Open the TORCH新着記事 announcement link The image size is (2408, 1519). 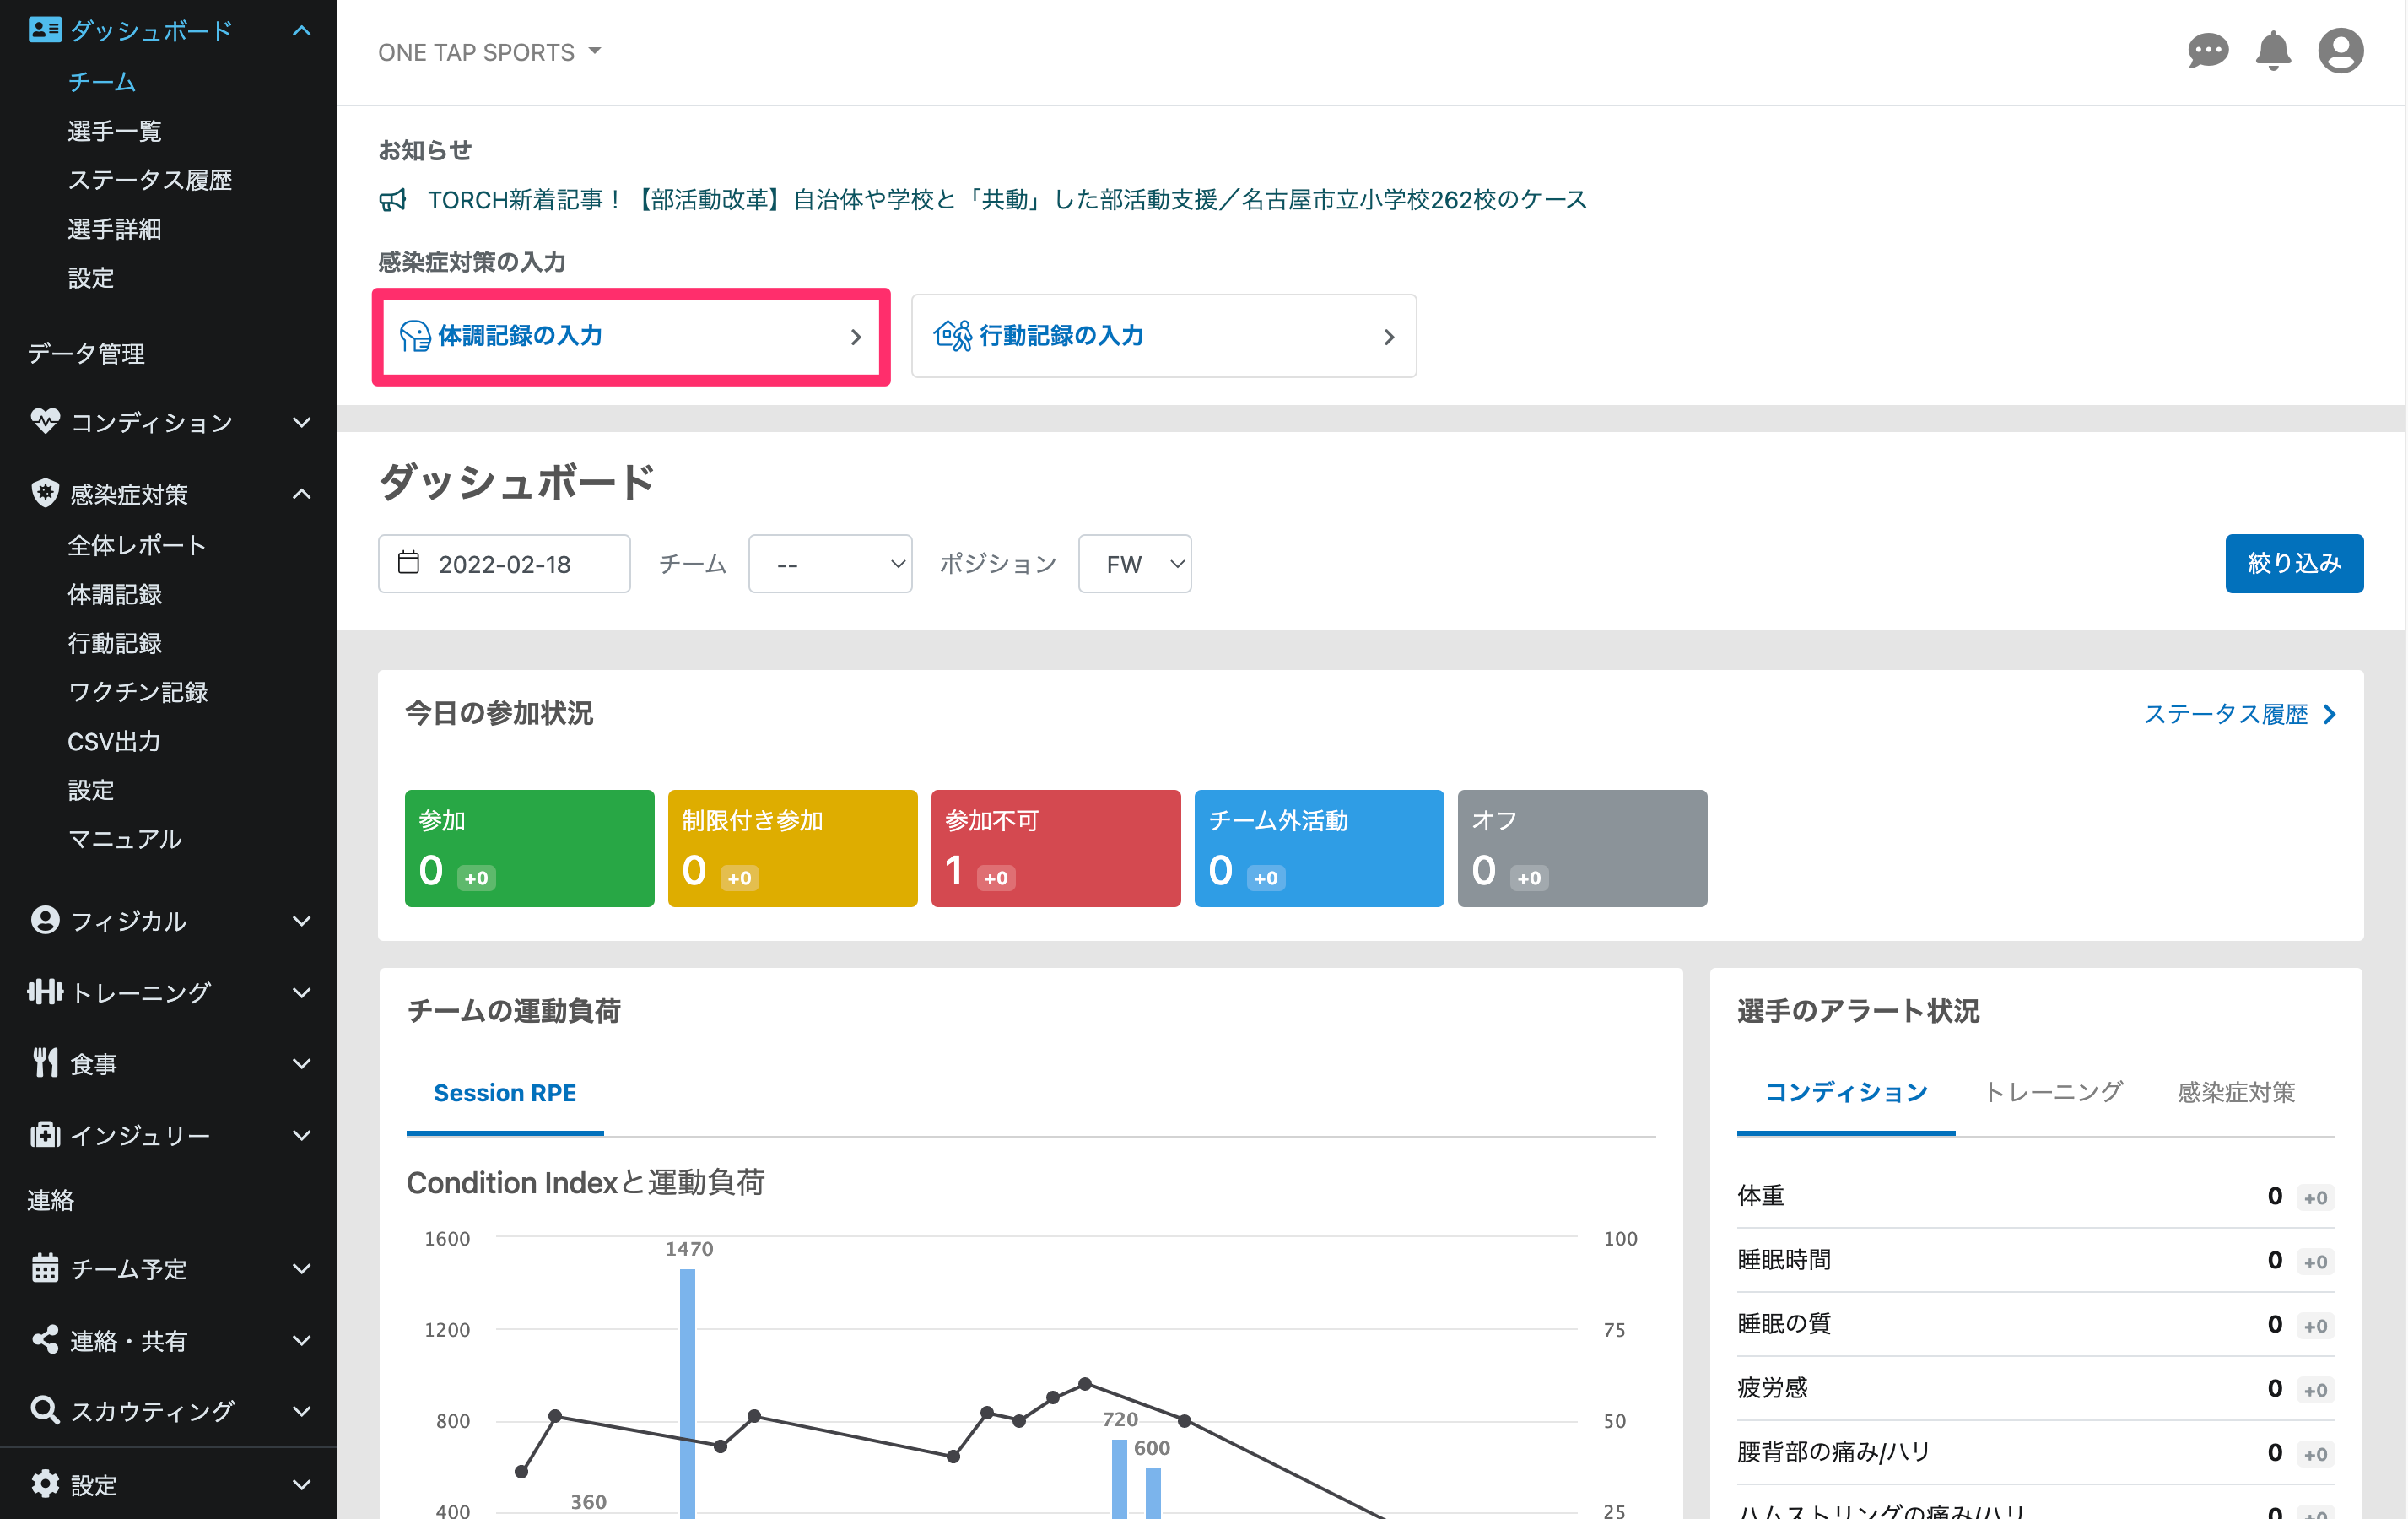click(x=1007, y=200)
